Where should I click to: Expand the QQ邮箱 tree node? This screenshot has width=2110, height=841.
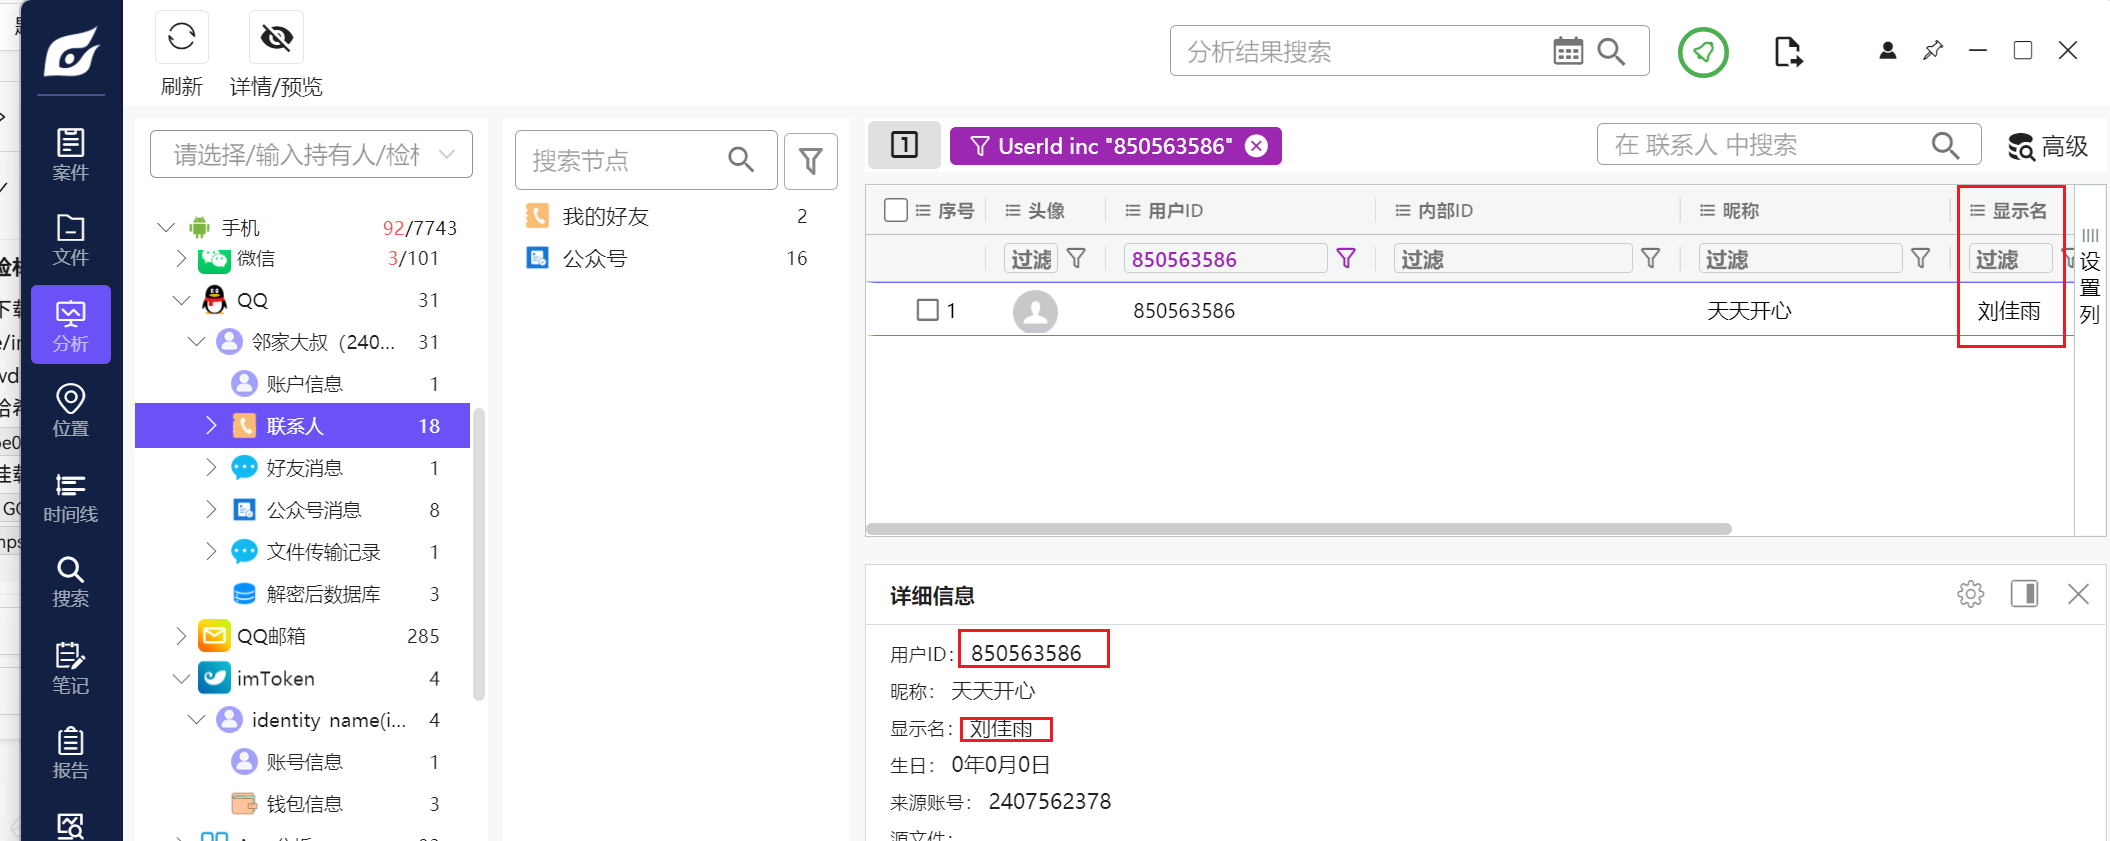(181, 636)
